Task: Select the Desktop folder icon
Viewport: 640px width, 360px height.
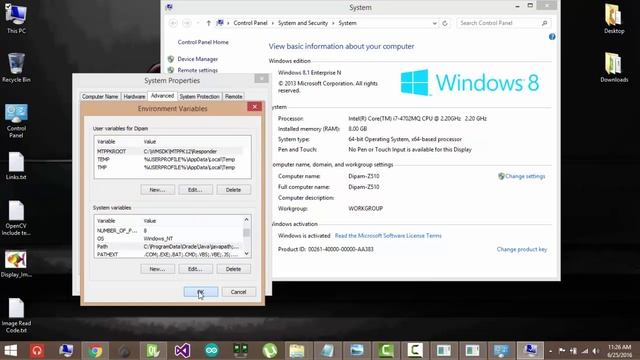Action: (614, 18)
